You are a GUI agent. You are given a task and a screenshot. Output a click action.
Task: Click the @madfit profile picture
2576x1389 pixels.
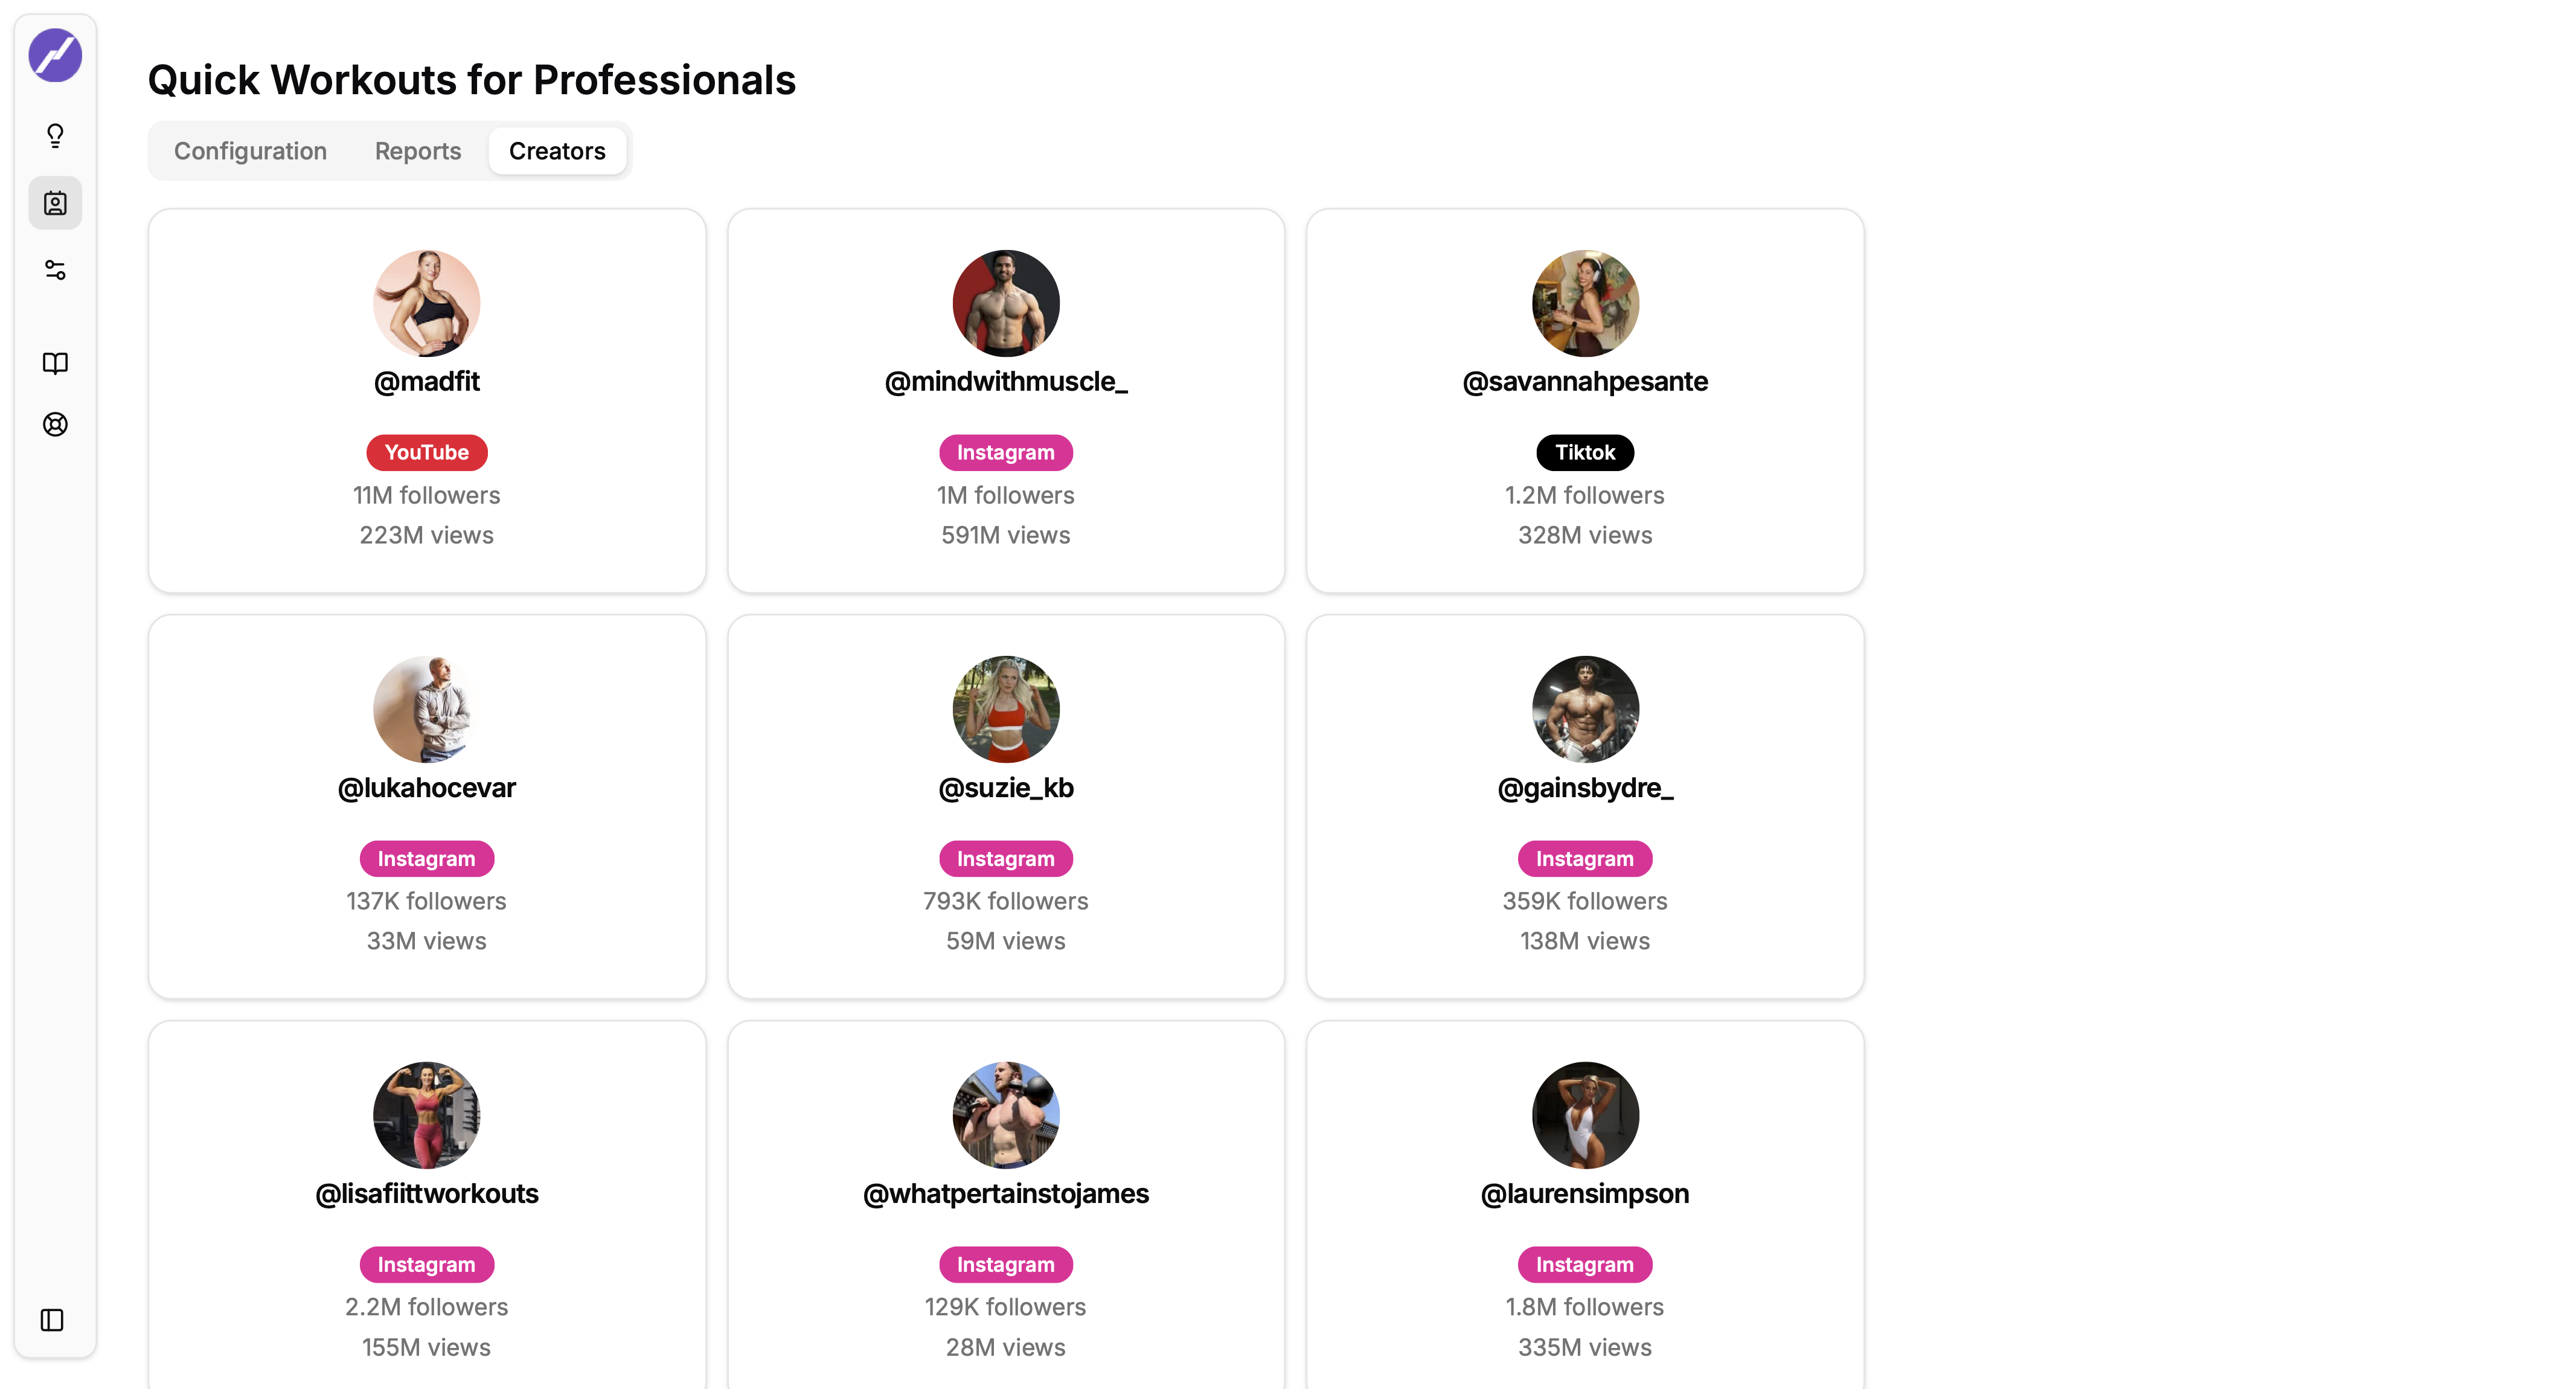[427, 303]
